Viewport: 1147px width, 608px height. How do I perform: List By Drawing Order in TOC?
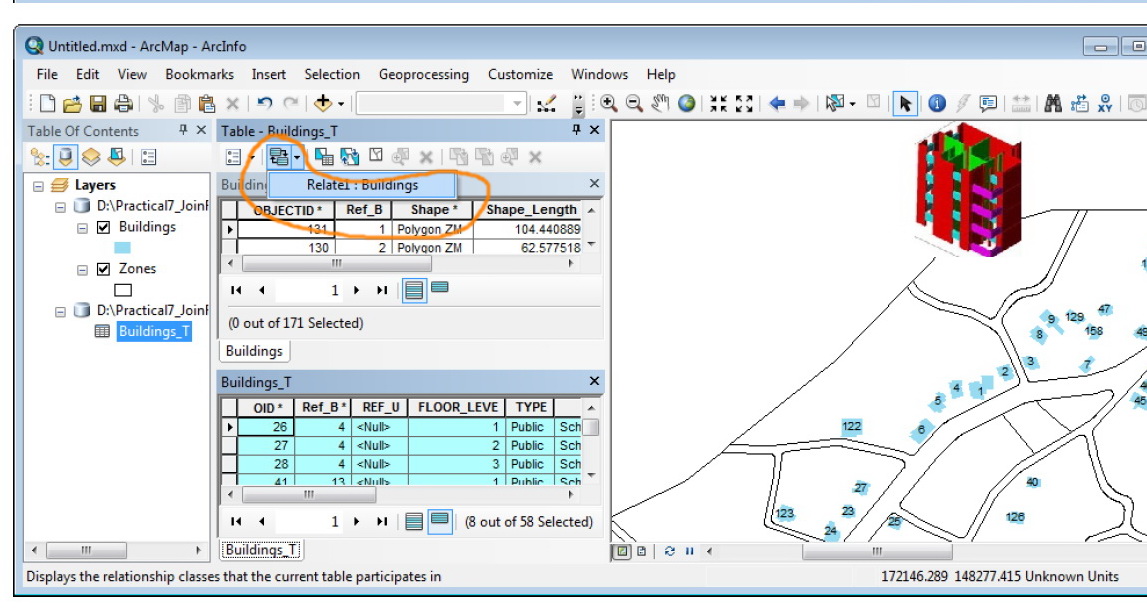pos(40,157)
